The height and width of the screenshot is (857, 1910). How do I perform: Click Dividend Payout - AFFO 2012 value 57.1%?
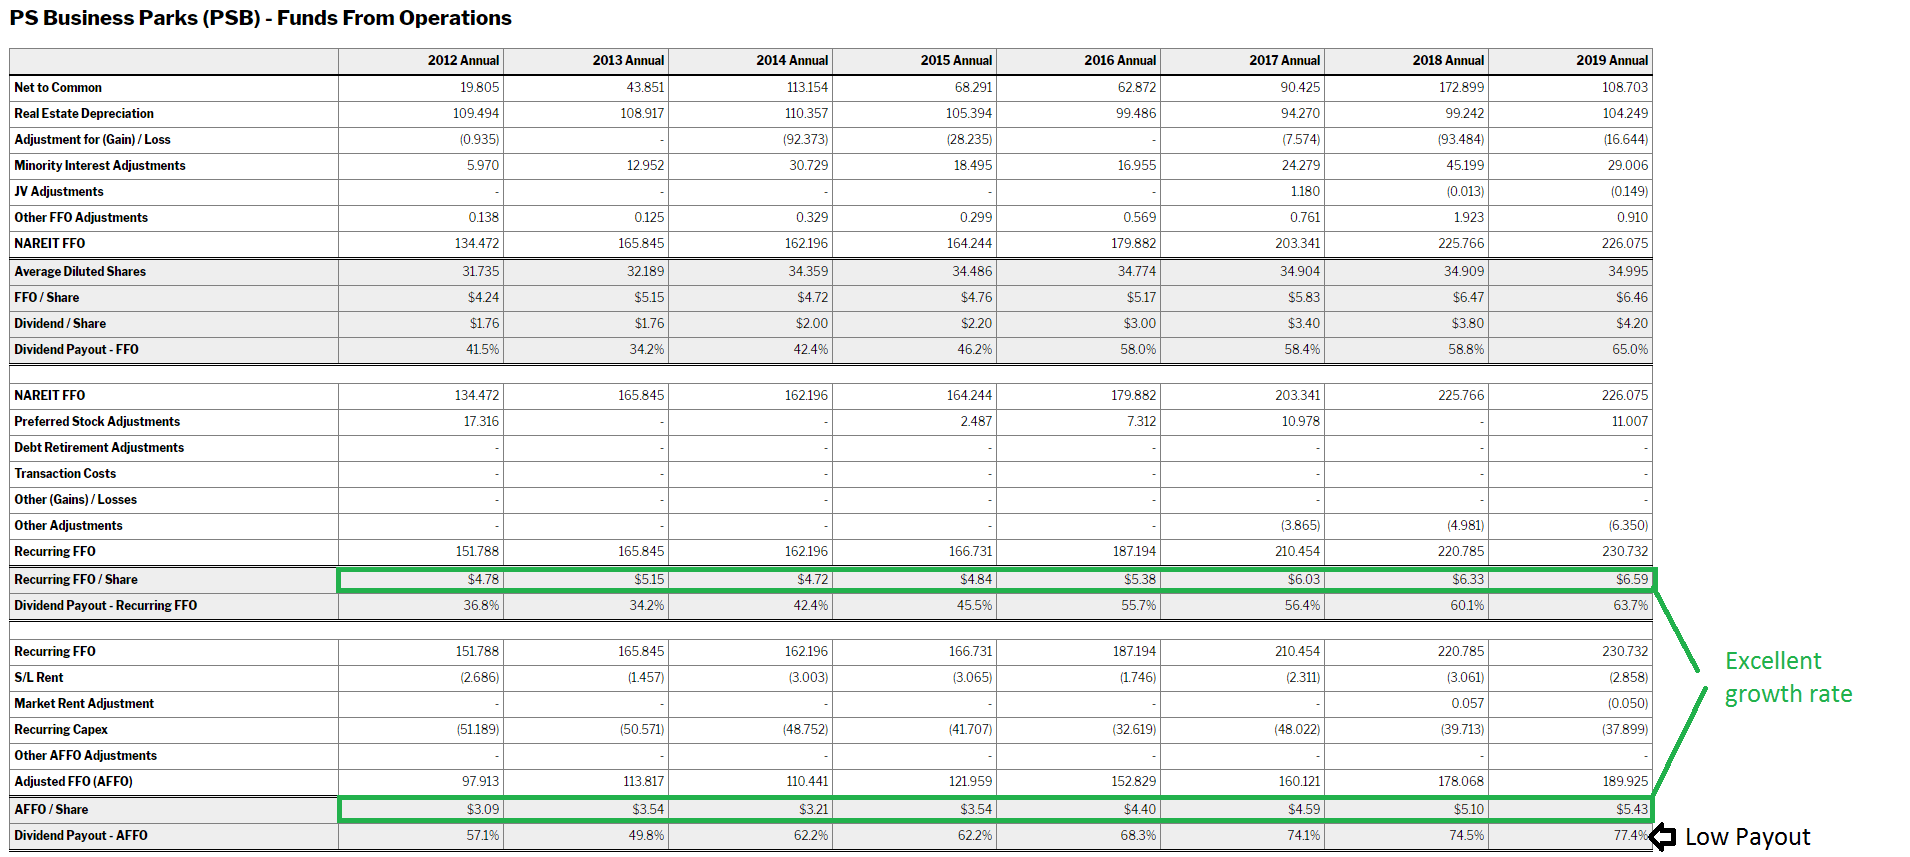[483, 836]
